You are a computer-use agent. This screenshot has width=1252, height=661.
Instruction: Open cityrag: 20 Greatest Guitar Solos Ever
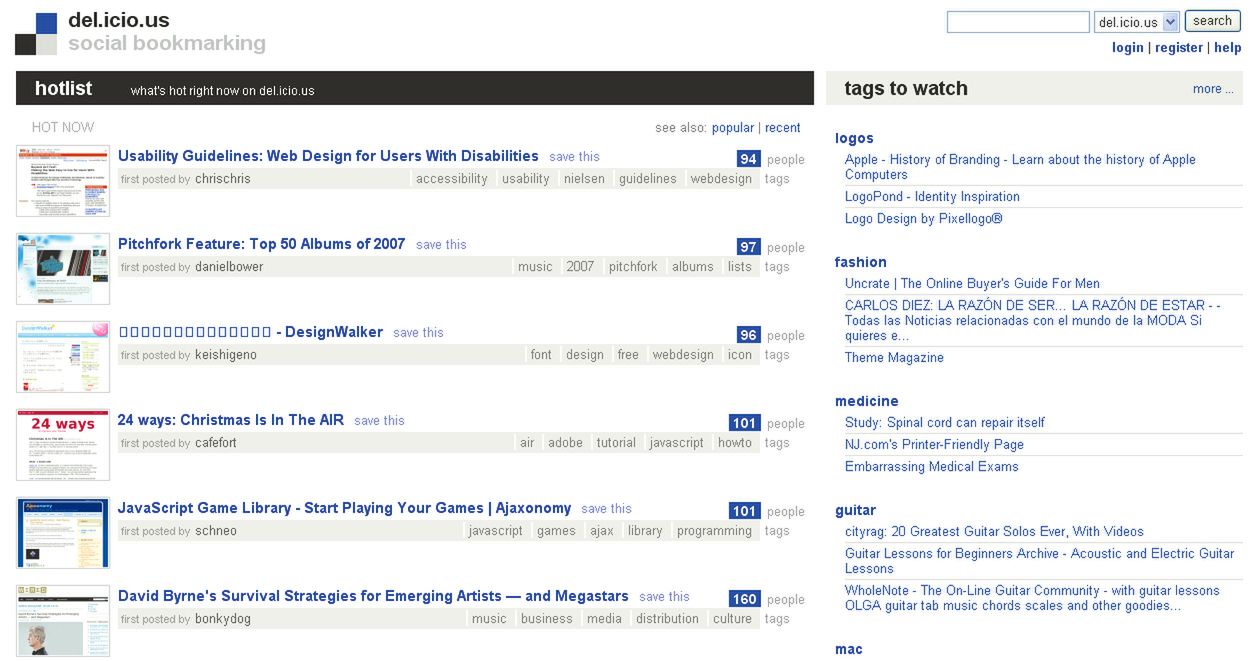[994, 532]
